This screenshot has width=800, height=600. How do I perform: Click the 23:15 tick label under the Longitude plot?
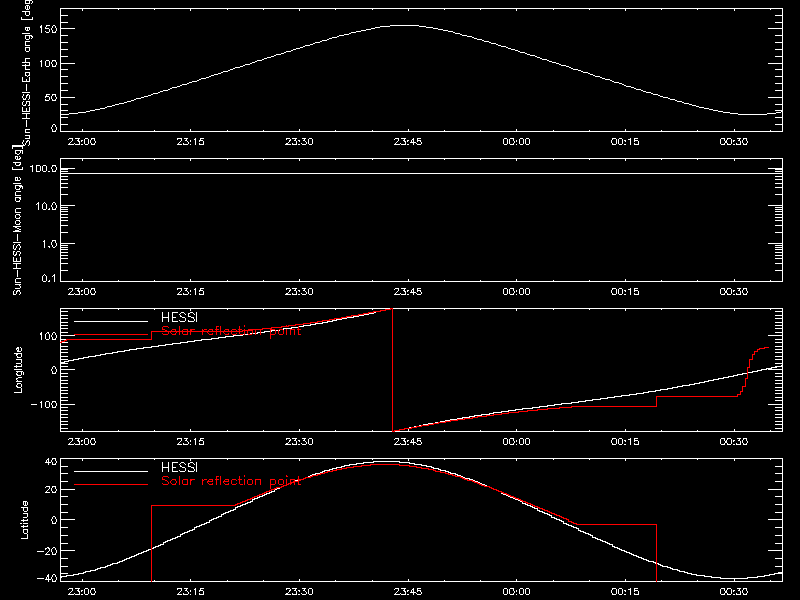tap(190, 441)
